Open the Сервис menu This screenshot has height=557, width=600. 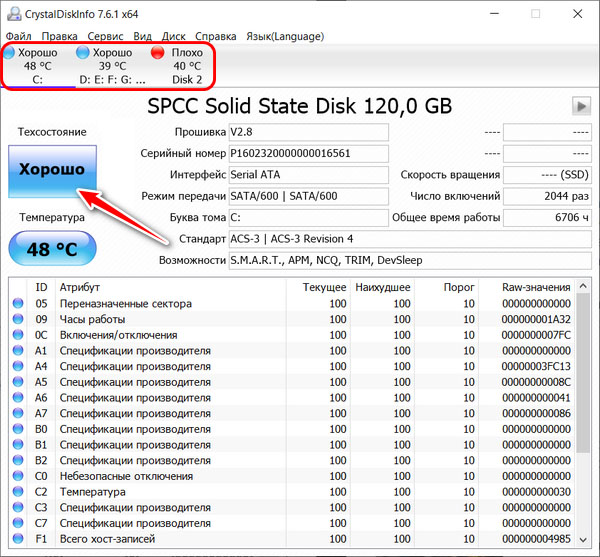click(x=105, y=36)
